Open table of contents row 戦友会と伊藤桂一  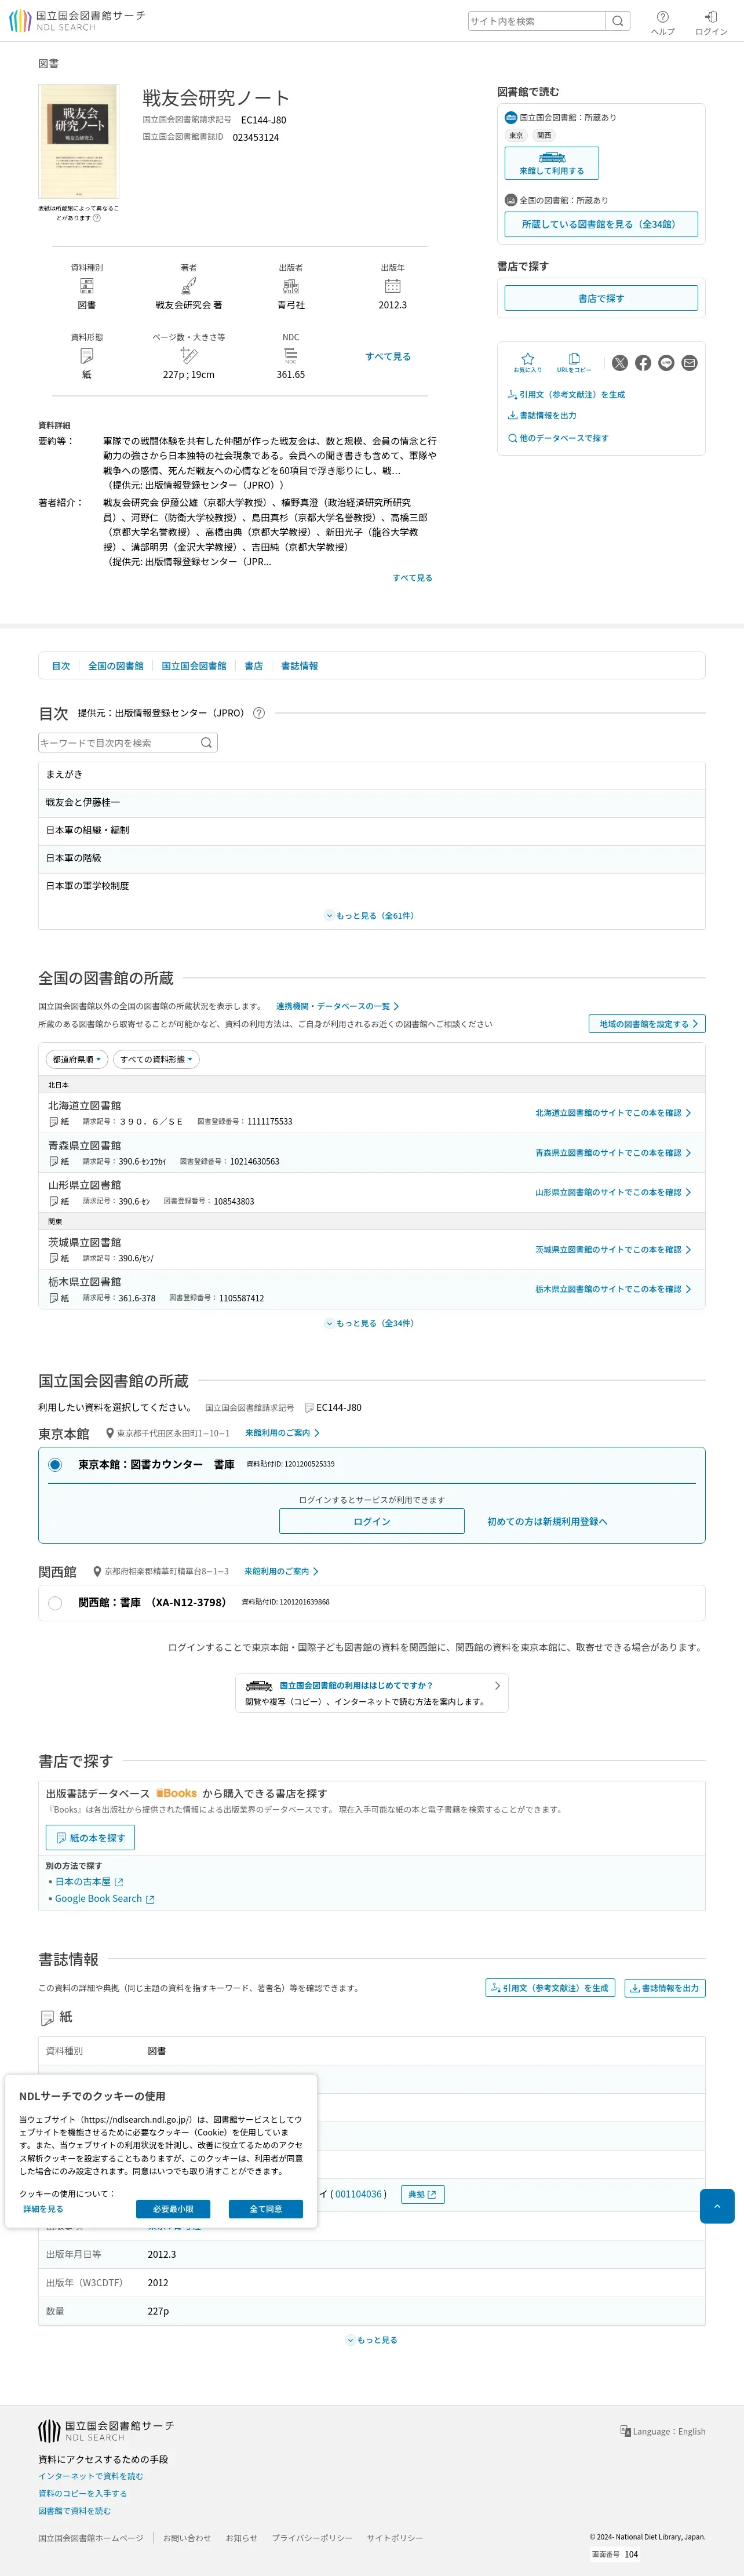pyautogui.click(x=372, y=802)
